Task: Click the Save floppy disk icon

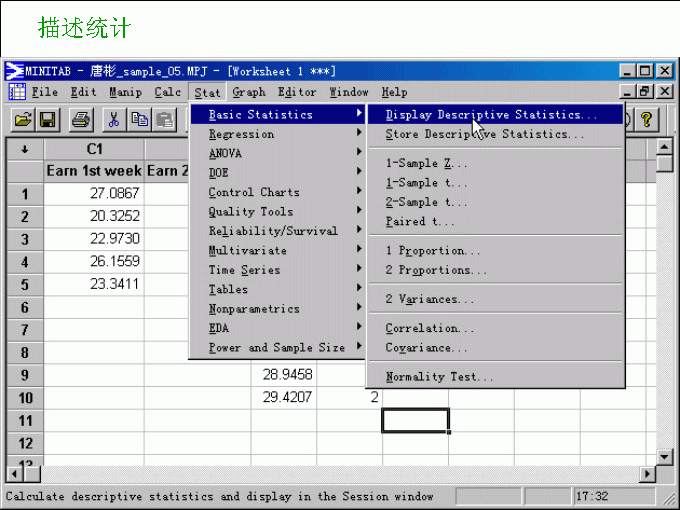Action: coord(47,120)
